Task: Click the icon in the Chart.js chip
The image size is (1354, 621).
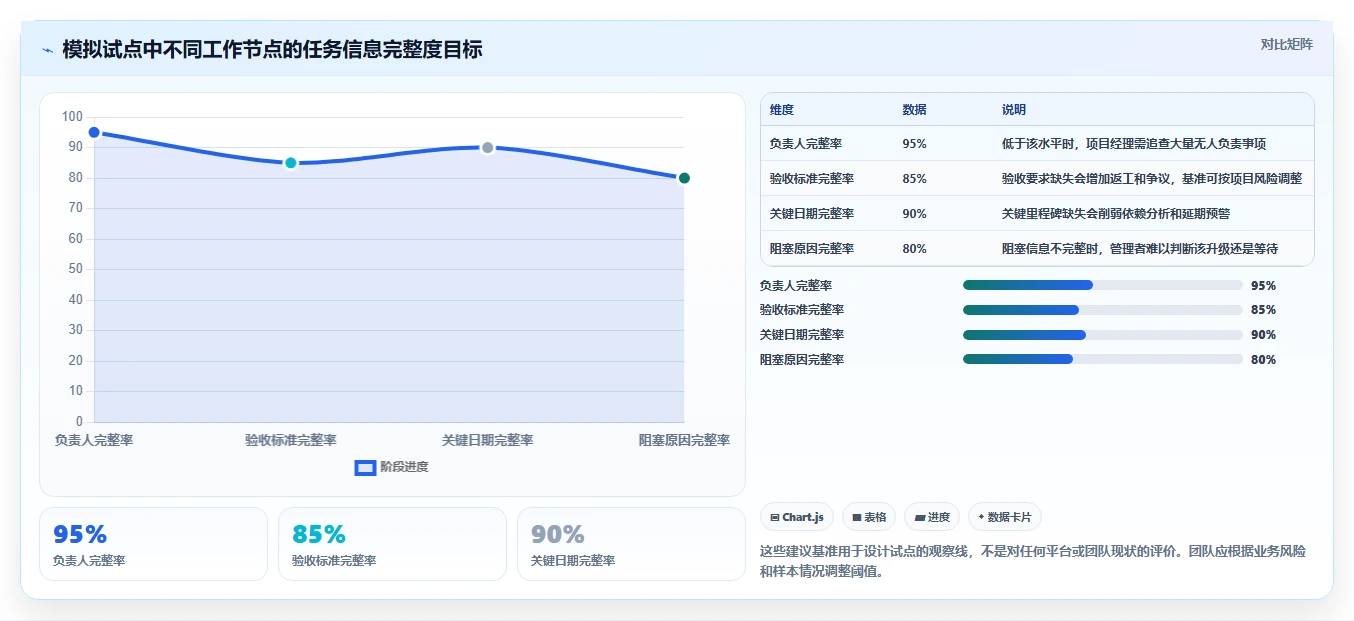Action: 775,518
